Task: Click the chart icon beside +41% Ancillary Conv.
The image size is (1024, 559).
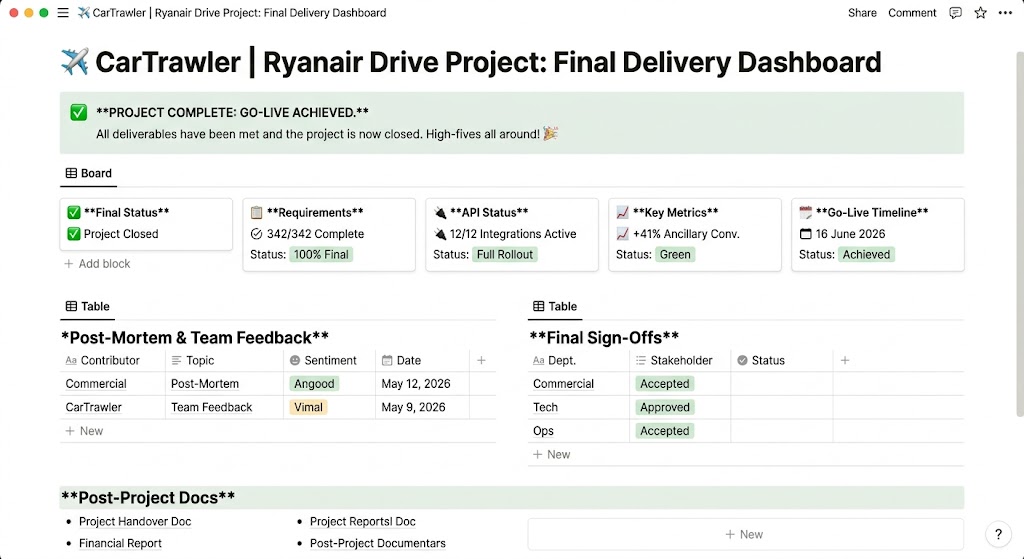Action: point(622,234)
